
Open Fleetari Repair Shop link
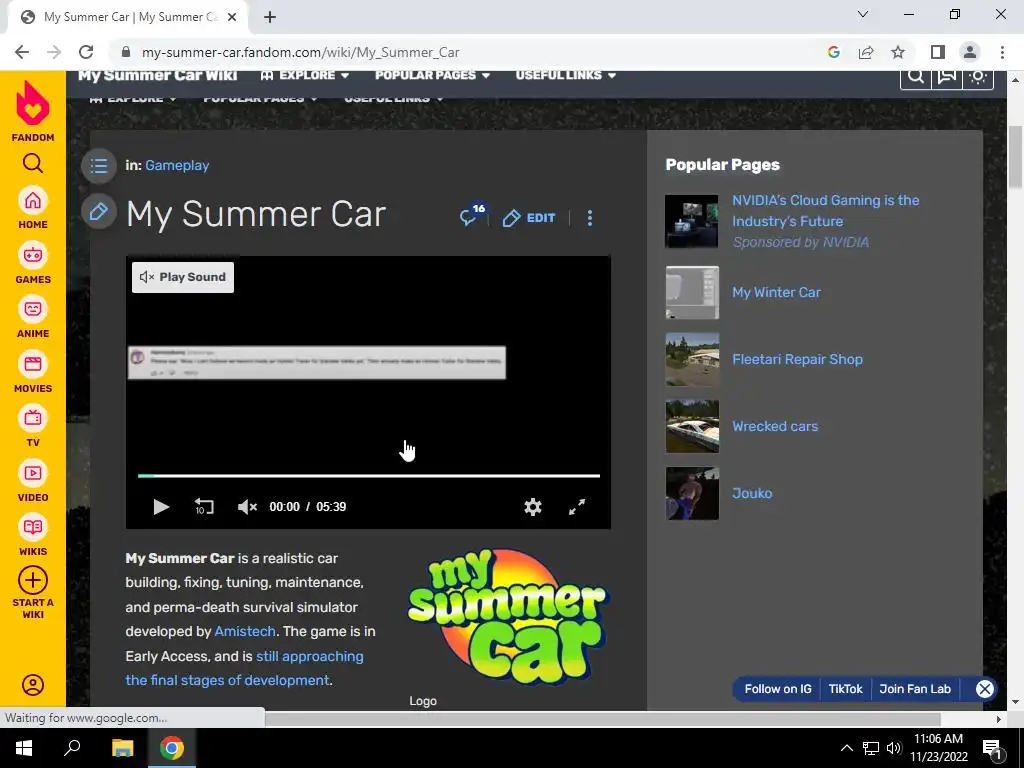(x=797, y=359)
